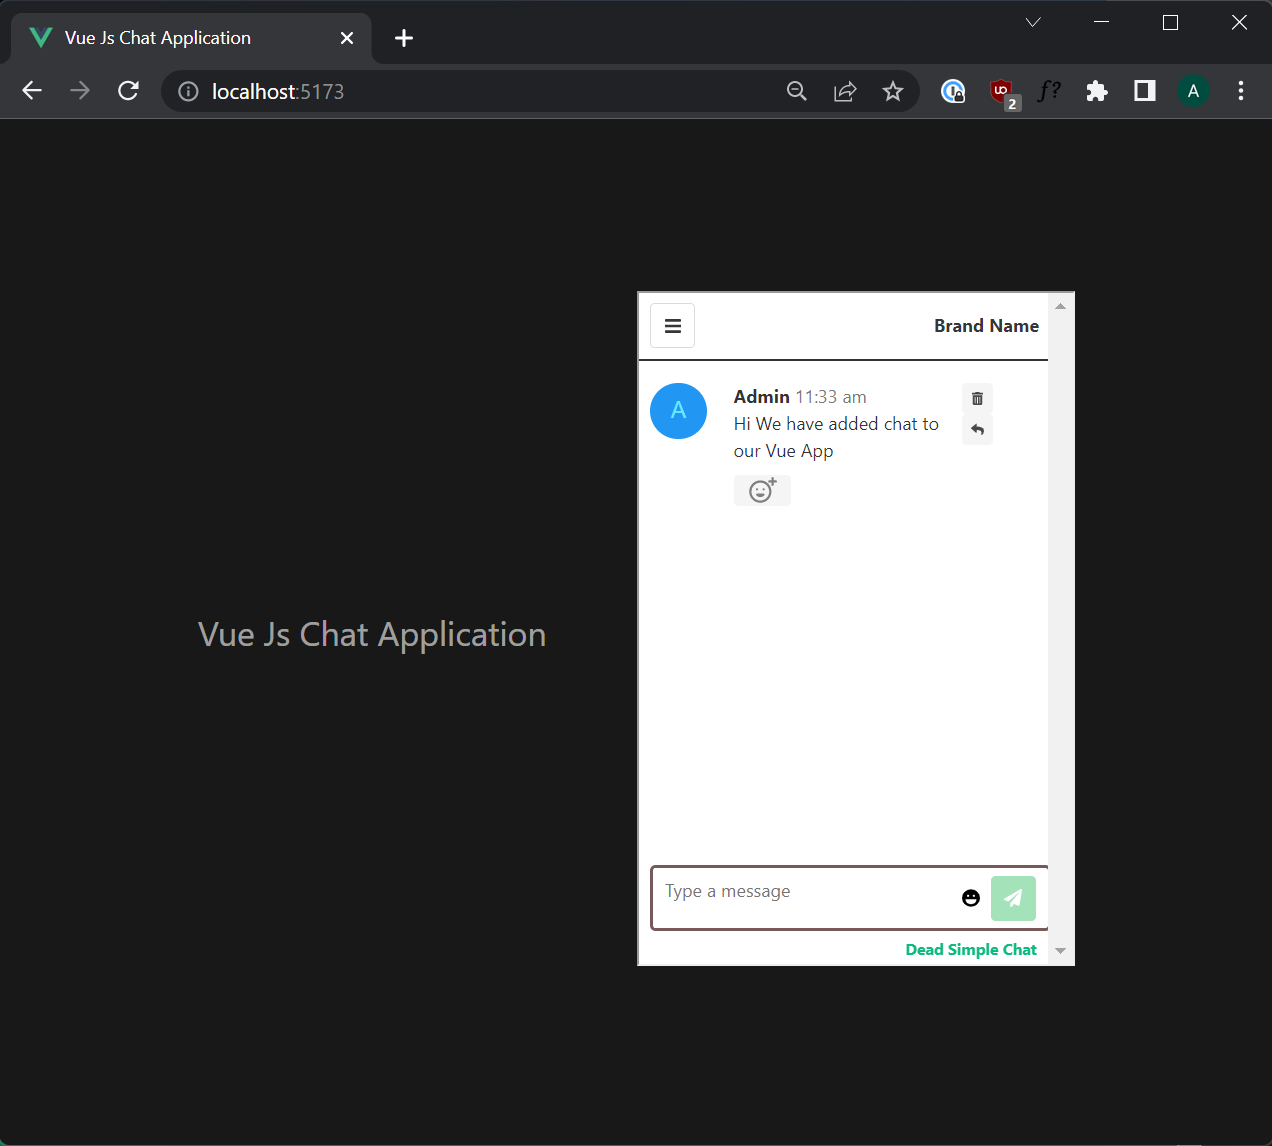Screen dimensions: 1272x1146
Task: Click the zoom icon in the address bar
Action: 796,90
